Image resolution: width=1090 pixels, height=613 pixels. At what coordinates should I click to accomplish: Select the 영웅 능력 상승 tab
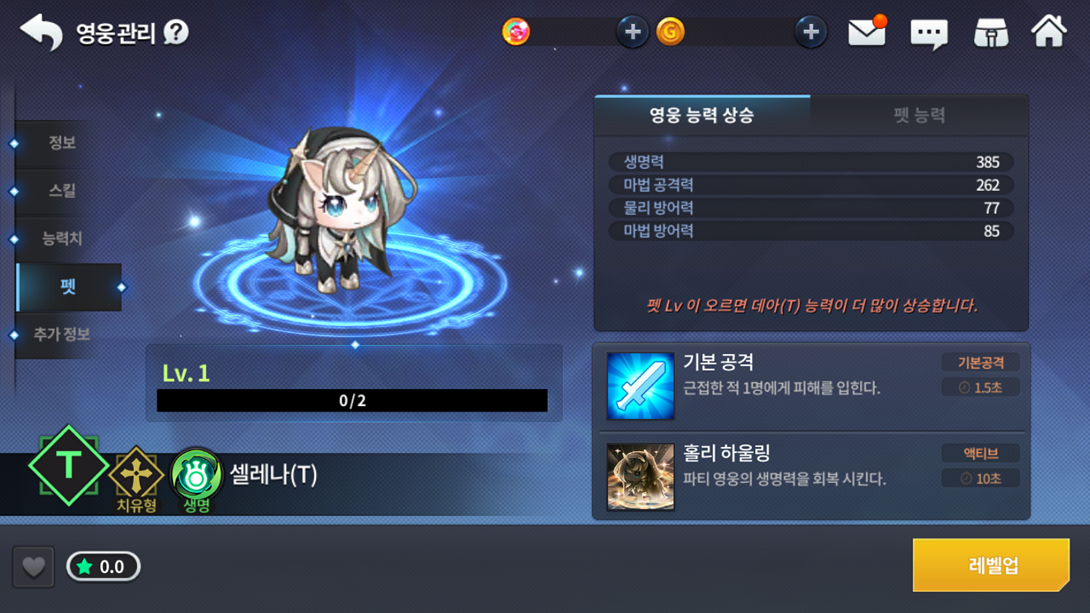(702, 115)
